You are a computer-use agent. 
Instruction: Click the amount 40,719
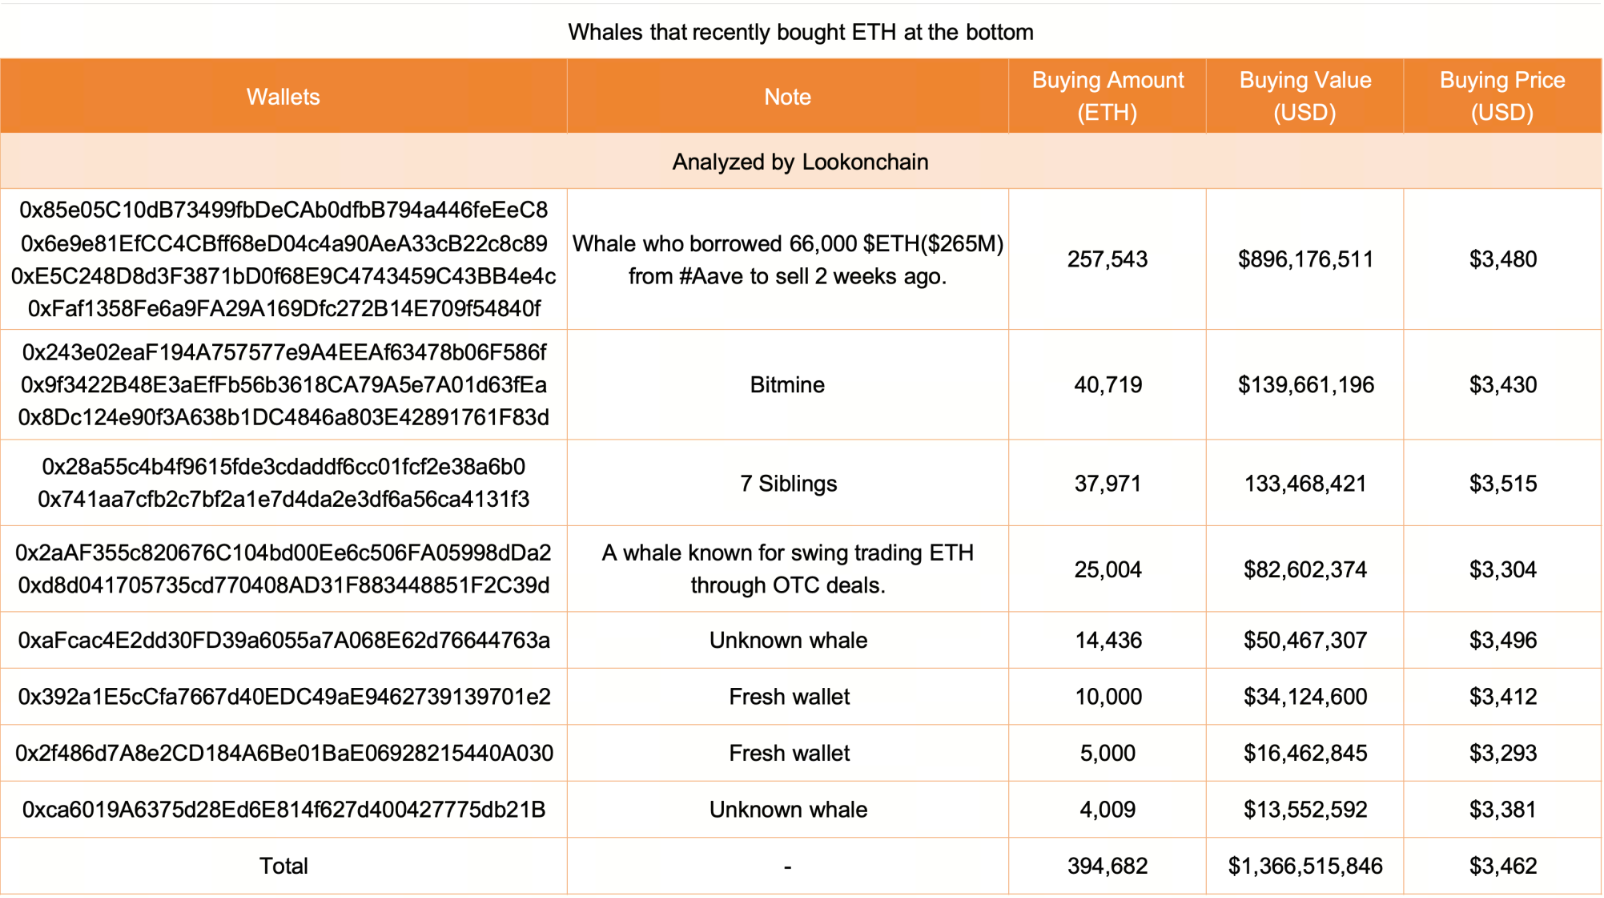(x=1108, y=385)
